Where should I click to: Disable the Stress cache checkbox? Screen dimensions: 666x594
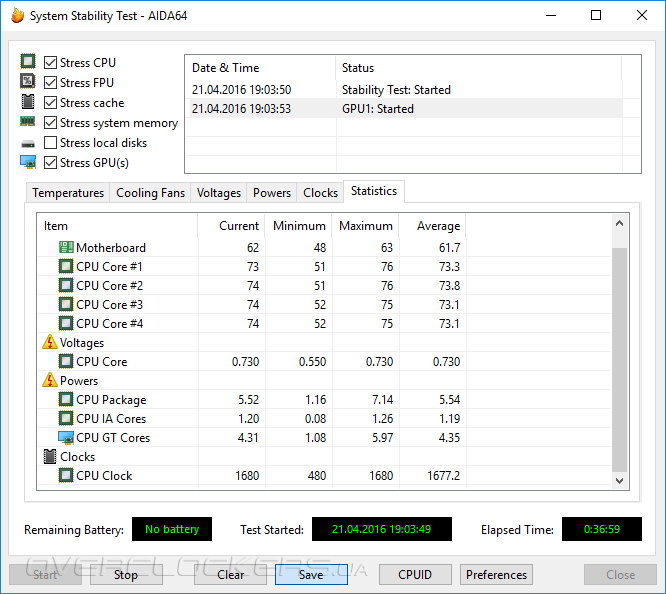51,102
